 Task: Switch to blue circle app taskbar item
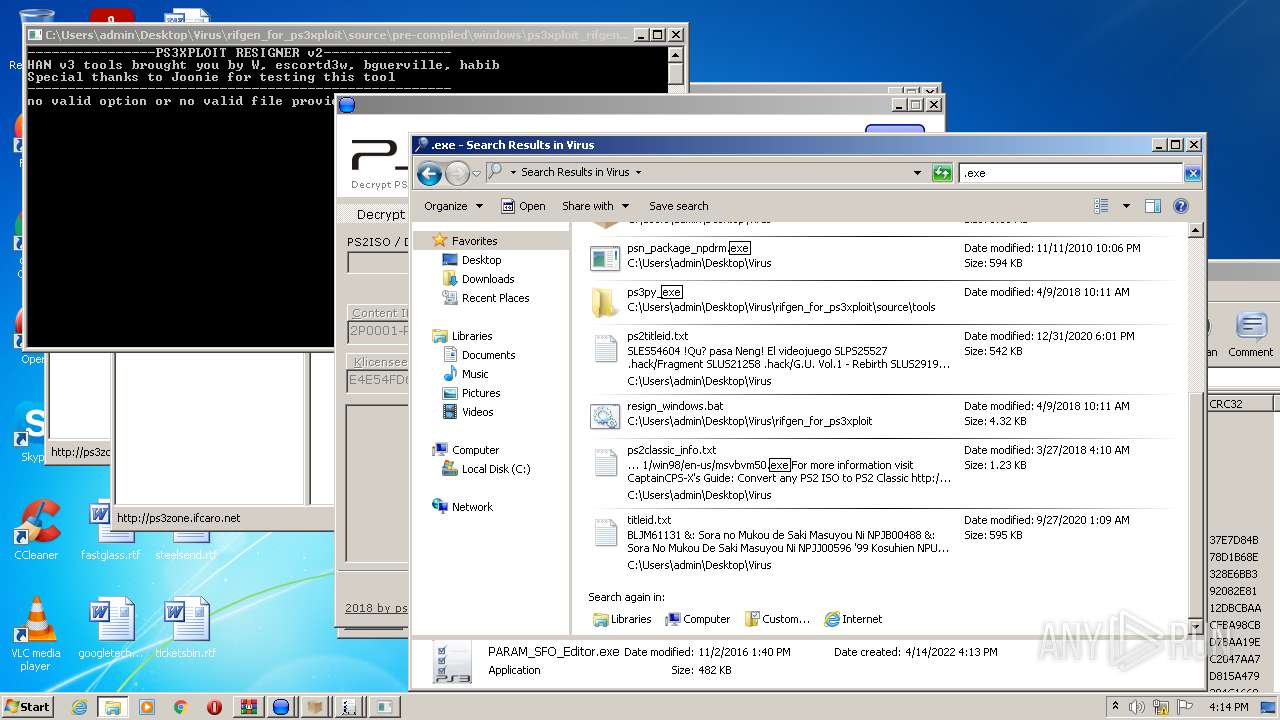pos(282,707)
